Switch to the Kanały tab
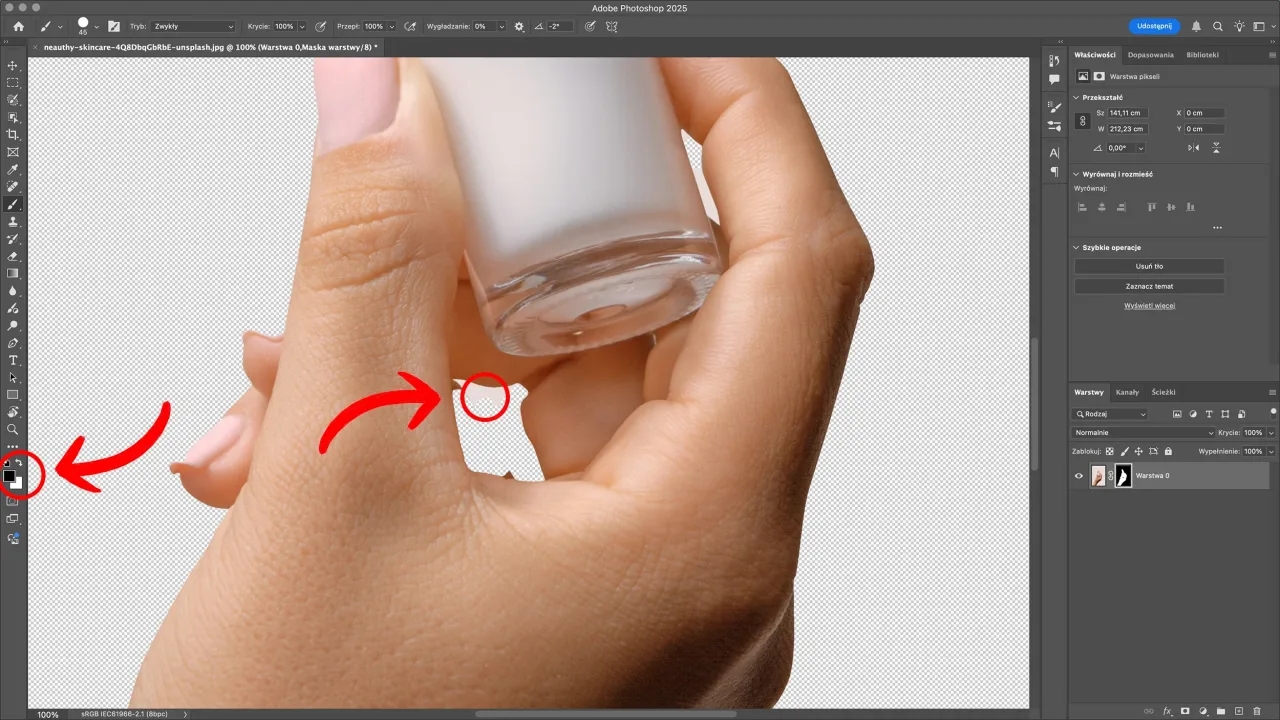Image resolution: width=1280 pixels, height=720 pixels. 1127,392
